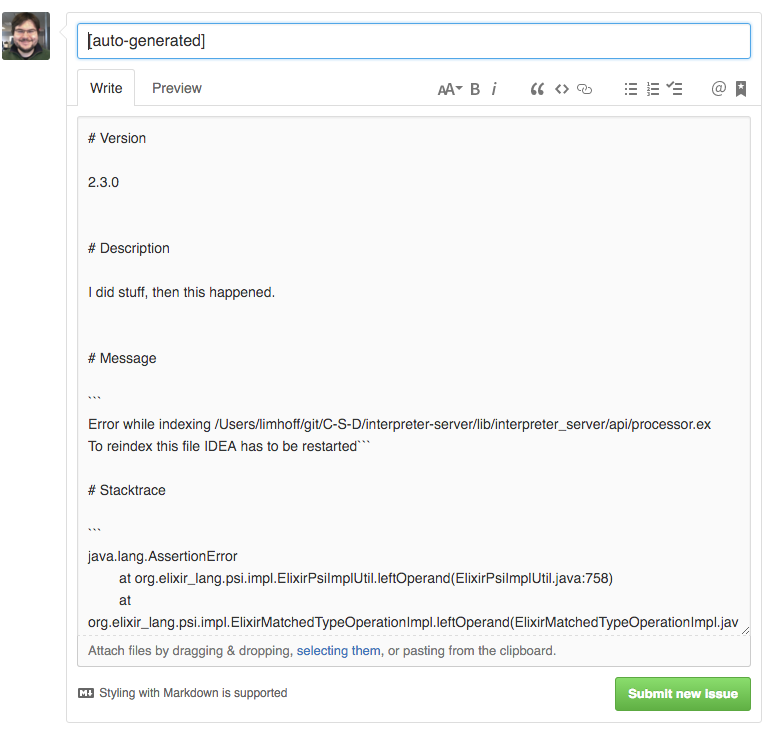Open the 'selecting them' file link
Viewport: 773px width, 738px height.
pyautogui.click(x=338, y=651)
